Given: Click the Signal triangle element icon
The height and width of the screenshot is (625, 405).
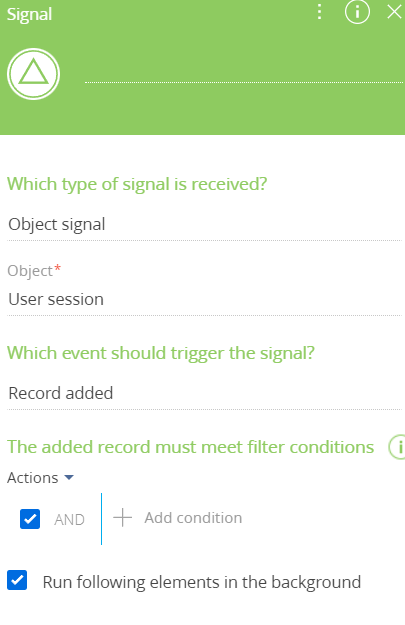Looking at the screenshot, I should [33, 74].
